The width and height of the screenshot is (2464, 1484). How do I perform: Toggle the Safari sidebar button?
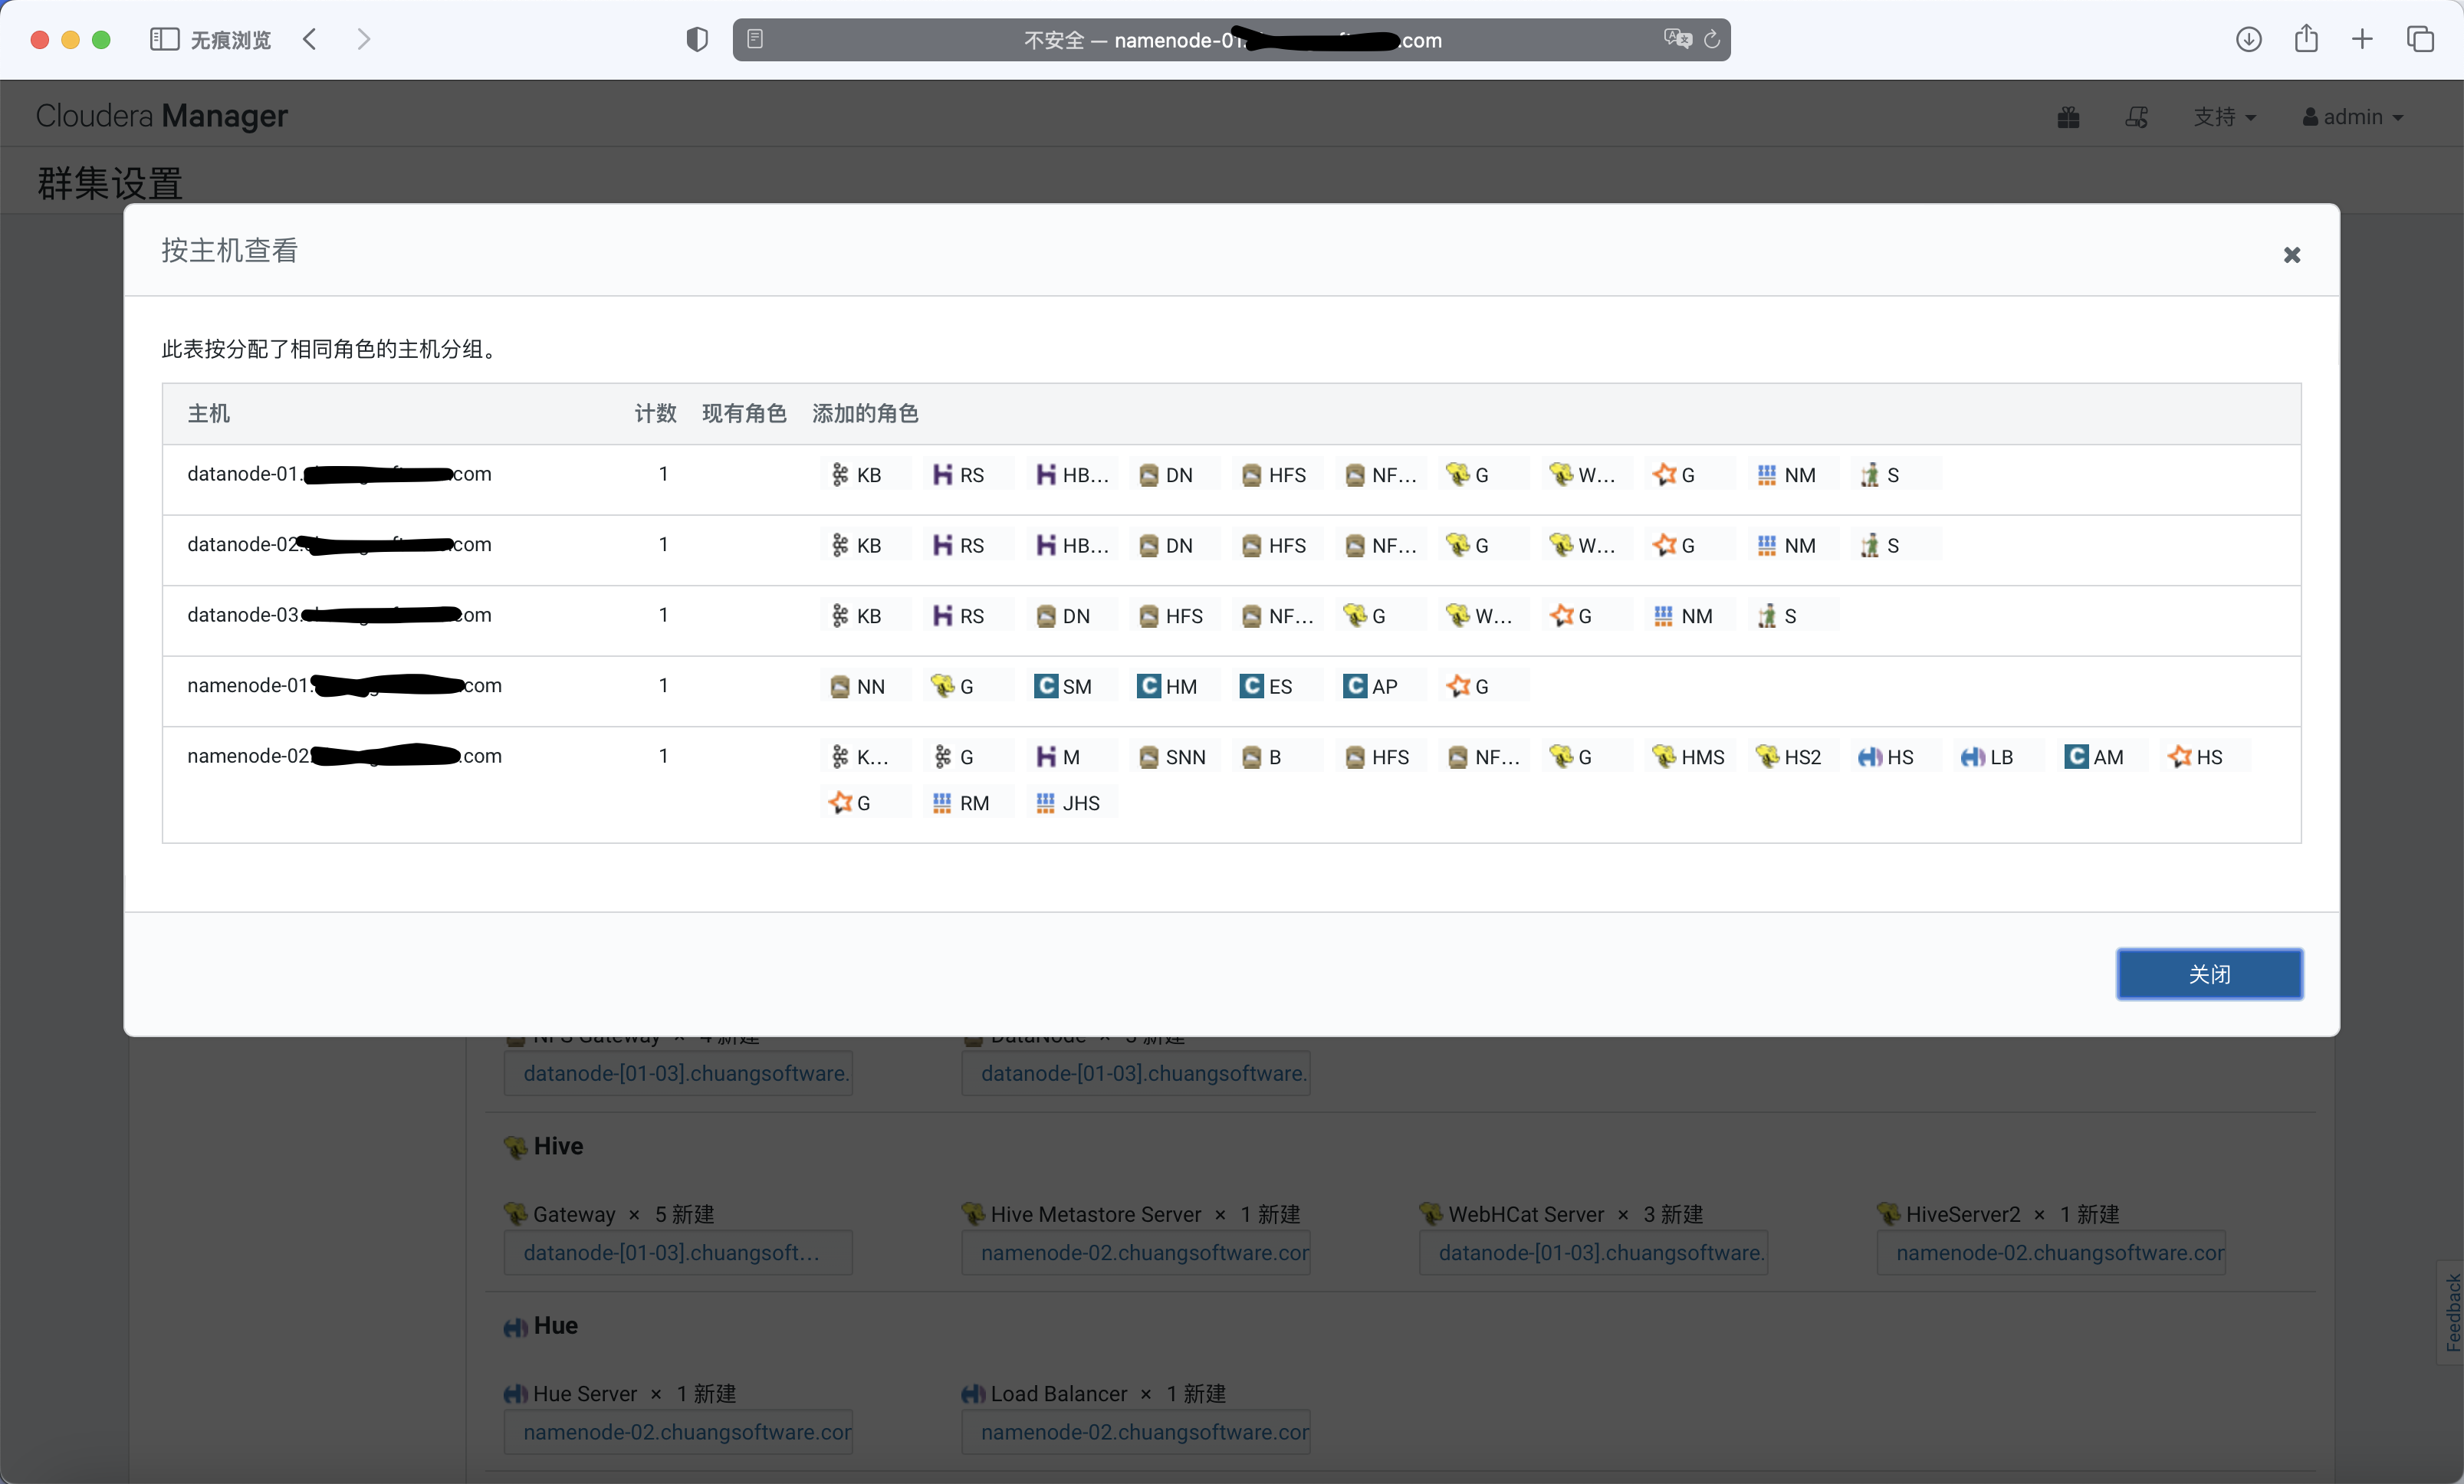pos(164,39)
